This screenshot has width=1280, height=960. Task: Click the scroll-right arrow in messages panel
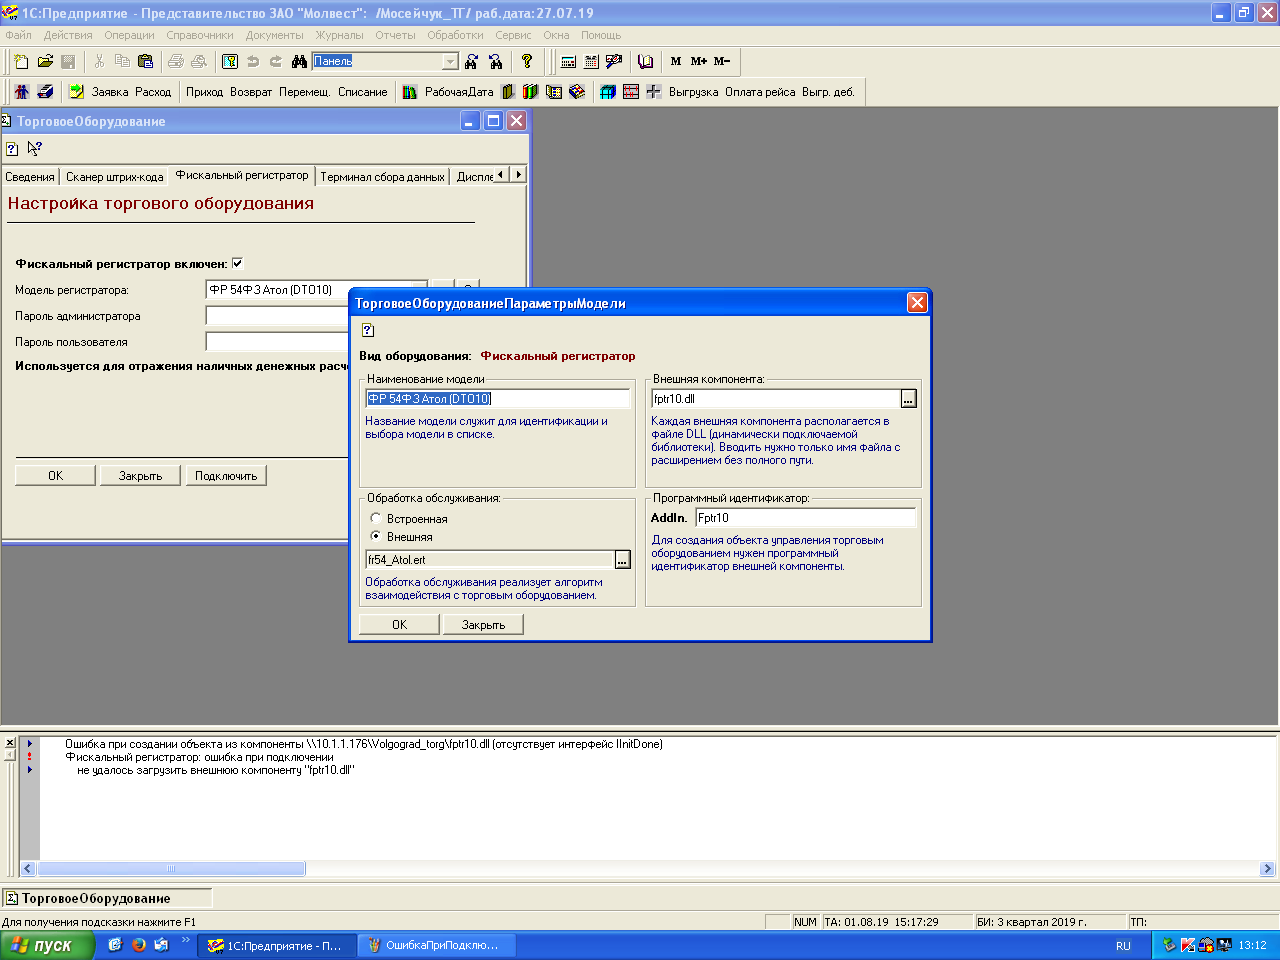coord(1267,869)
